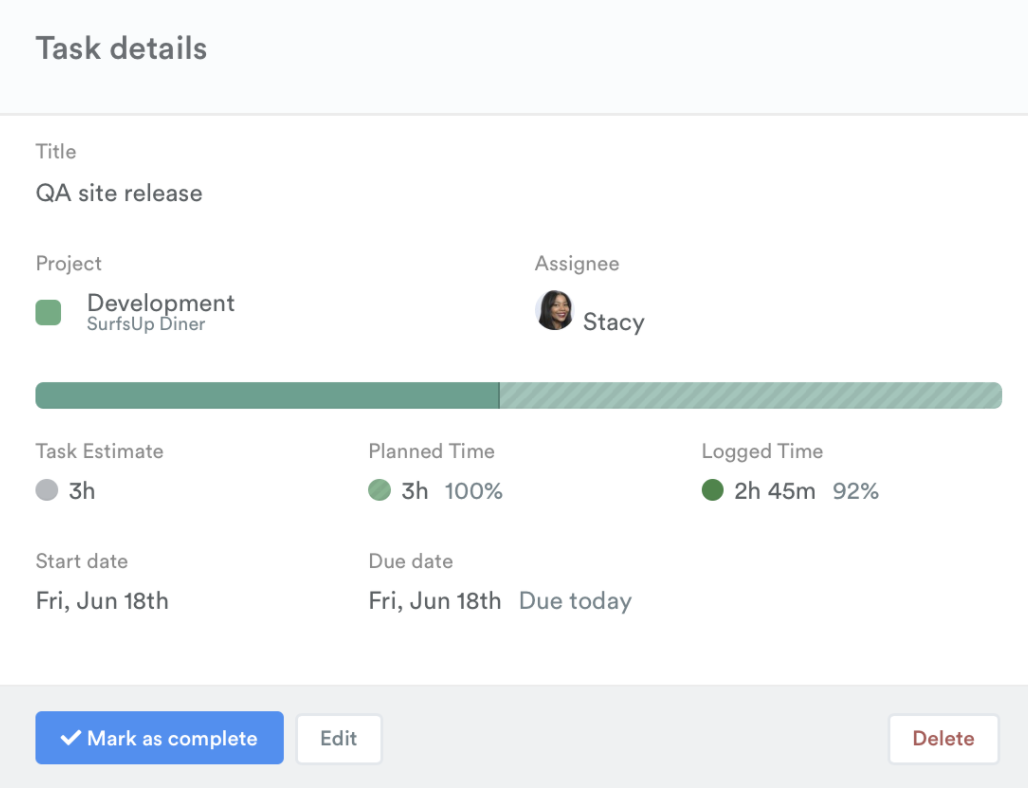Screen dimensions: 1028x788
Task: Click the red Delete button
Action: click(943, 739)
